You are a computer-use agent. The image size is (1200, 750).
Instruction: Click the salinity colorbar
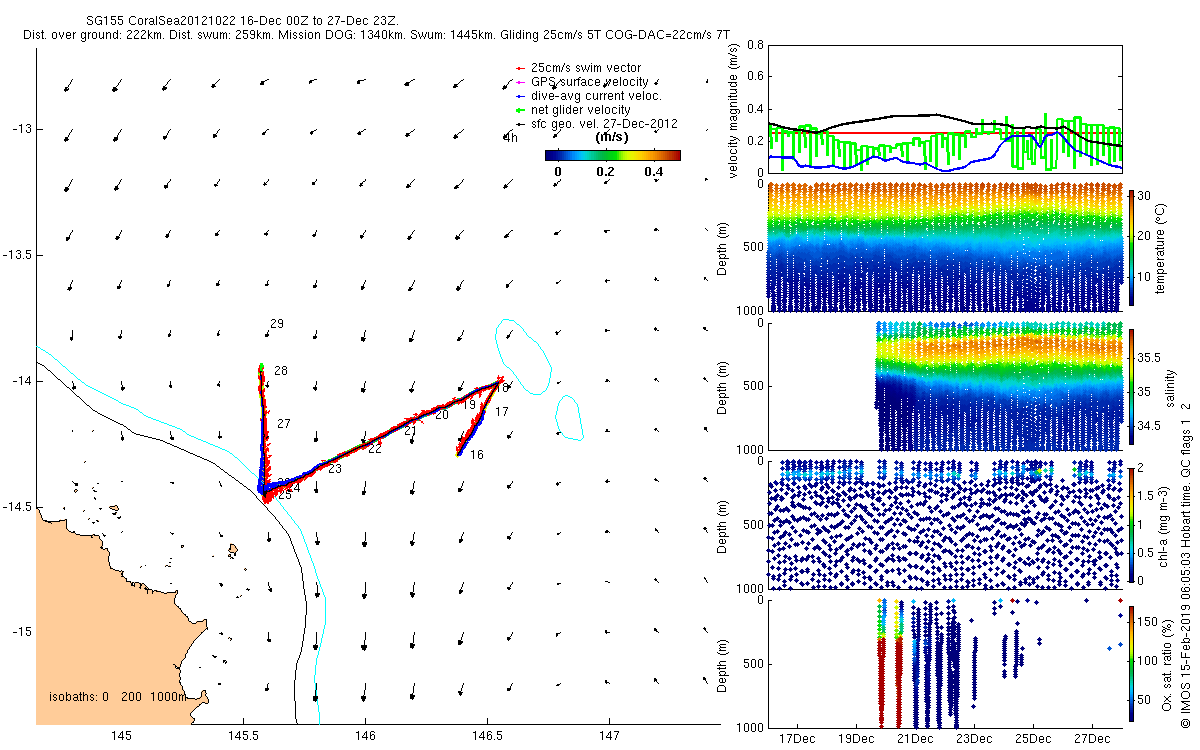[x=1133, y=386]
